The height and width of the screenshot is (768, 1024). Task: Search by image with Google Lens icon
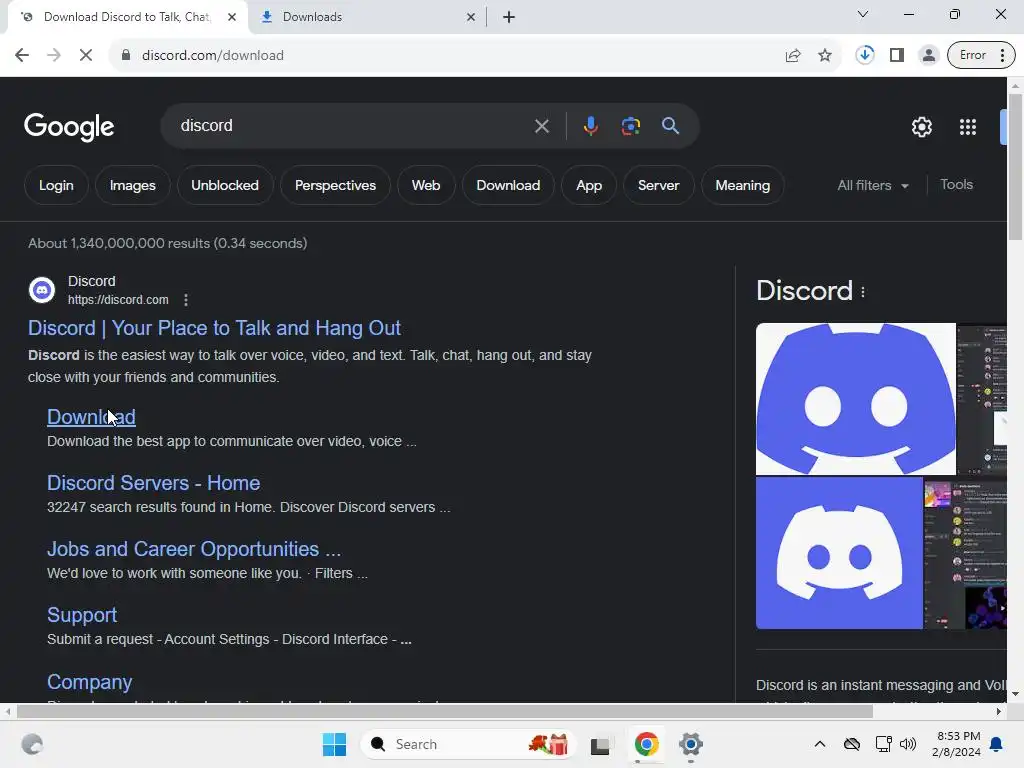[630, 125]
